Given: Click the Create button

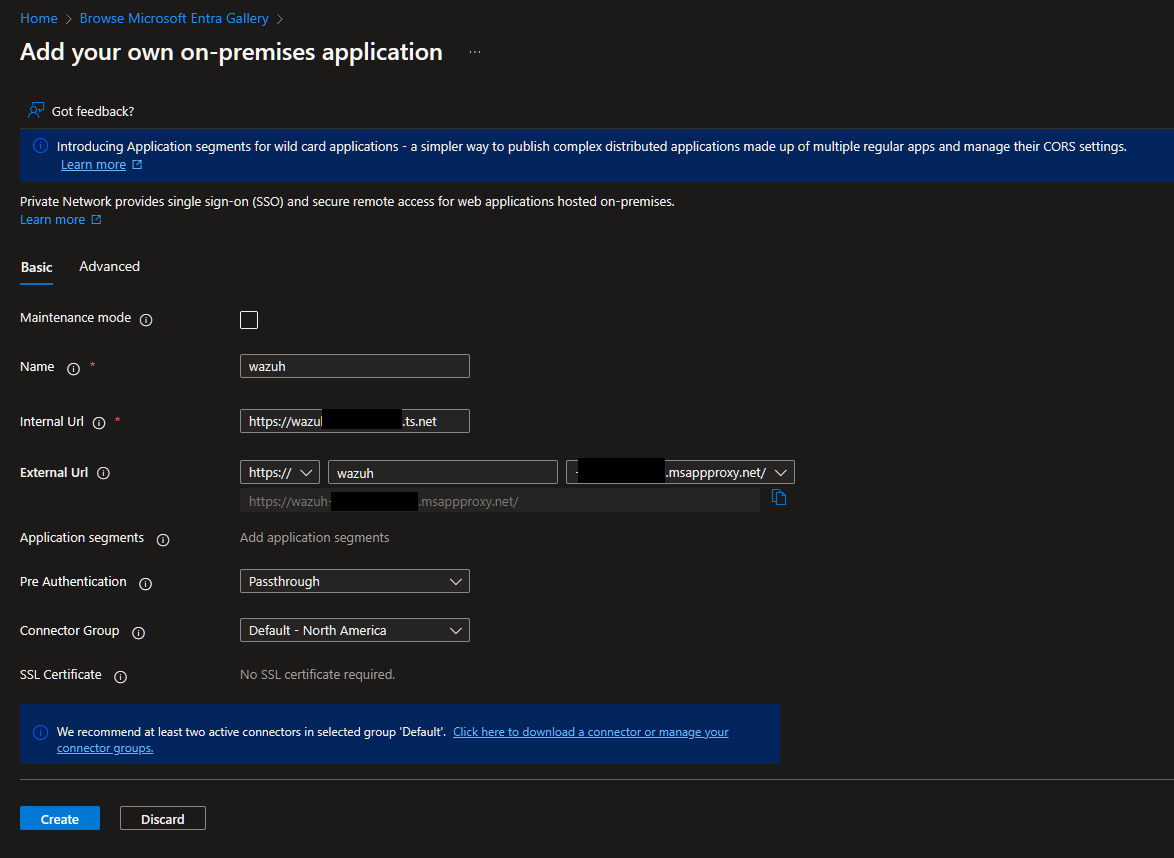Looking at the screenshot, I should point(60,819).
